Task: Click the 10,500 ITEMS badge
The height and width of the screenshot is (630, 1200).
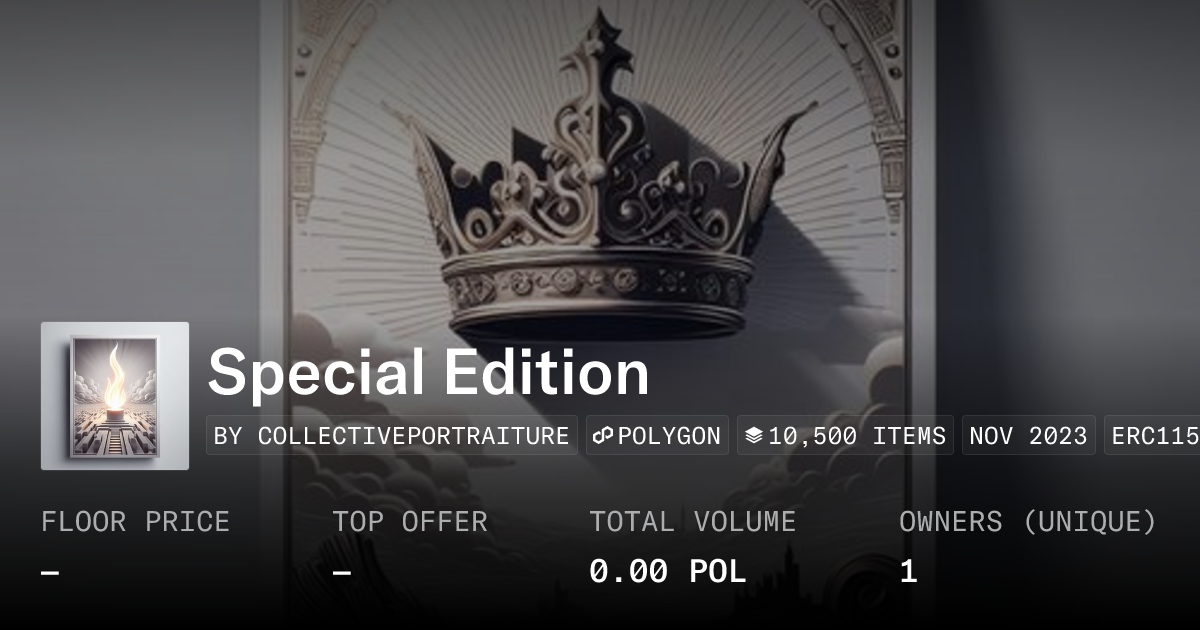Action: tap(845, 436)
